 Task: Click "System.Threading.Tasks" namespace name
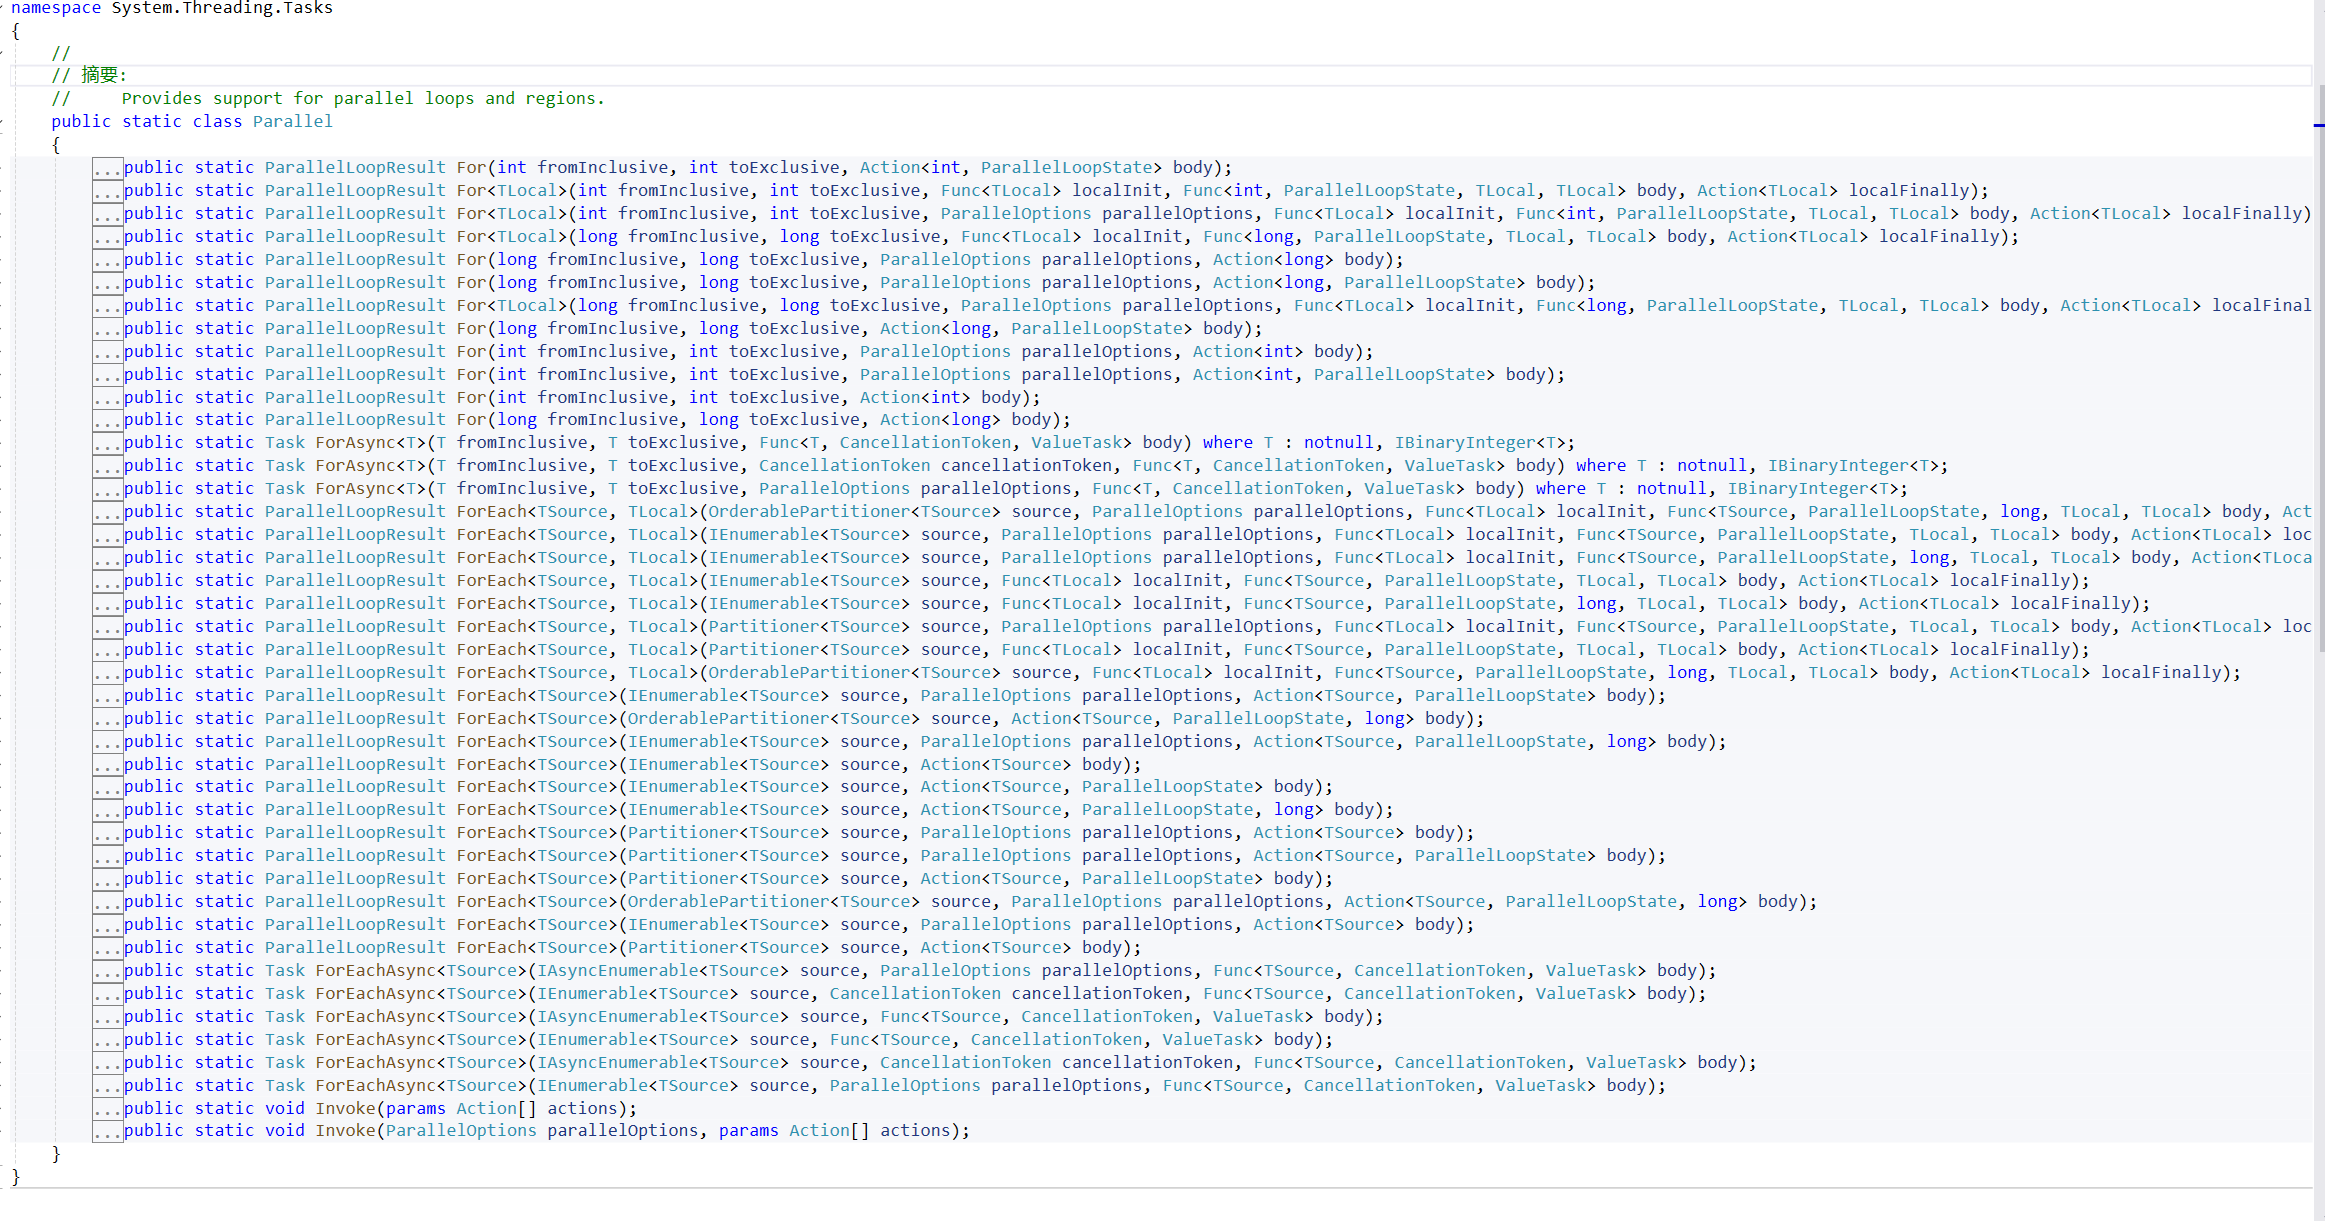(222, 8)
